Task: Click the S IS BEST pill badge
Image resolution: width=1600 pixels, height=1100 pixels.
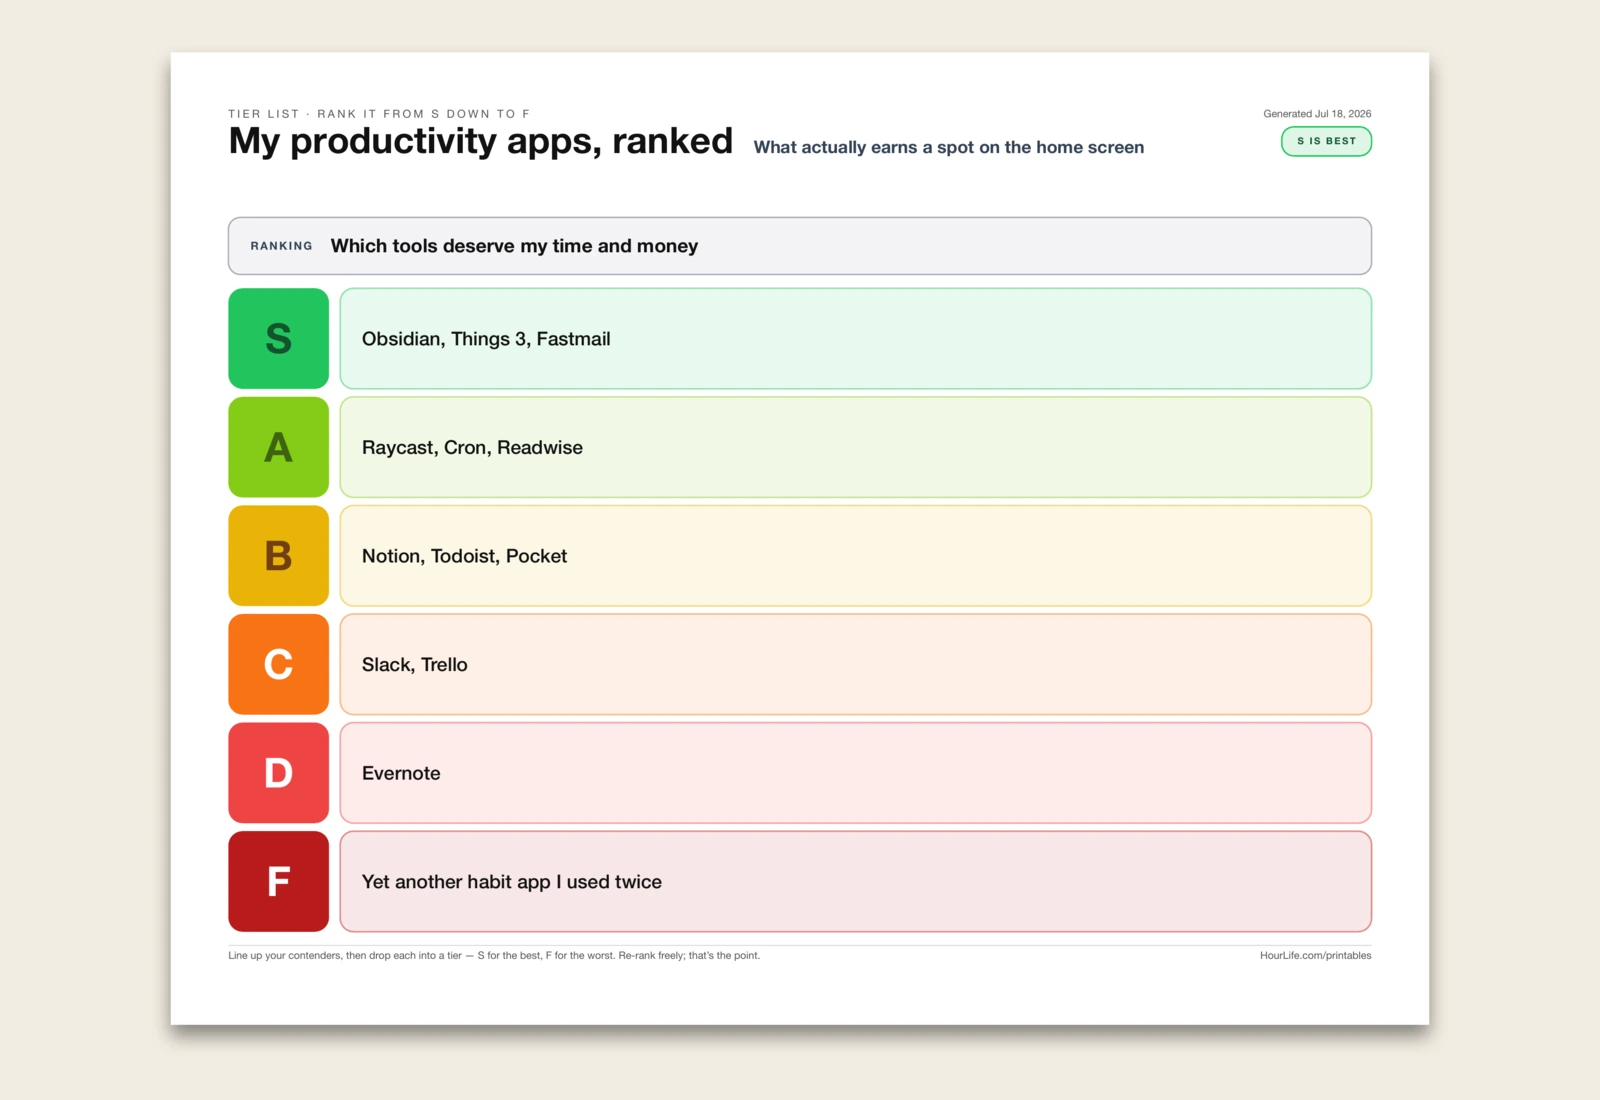Action: (x=1326, y=141)
